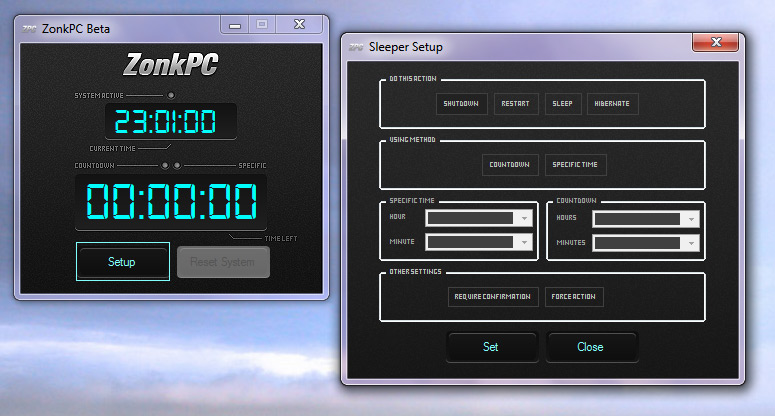The image size is (775, 416).
Task: Open Setup in the ZonkPC Beta window
Action: pos(123,261)
